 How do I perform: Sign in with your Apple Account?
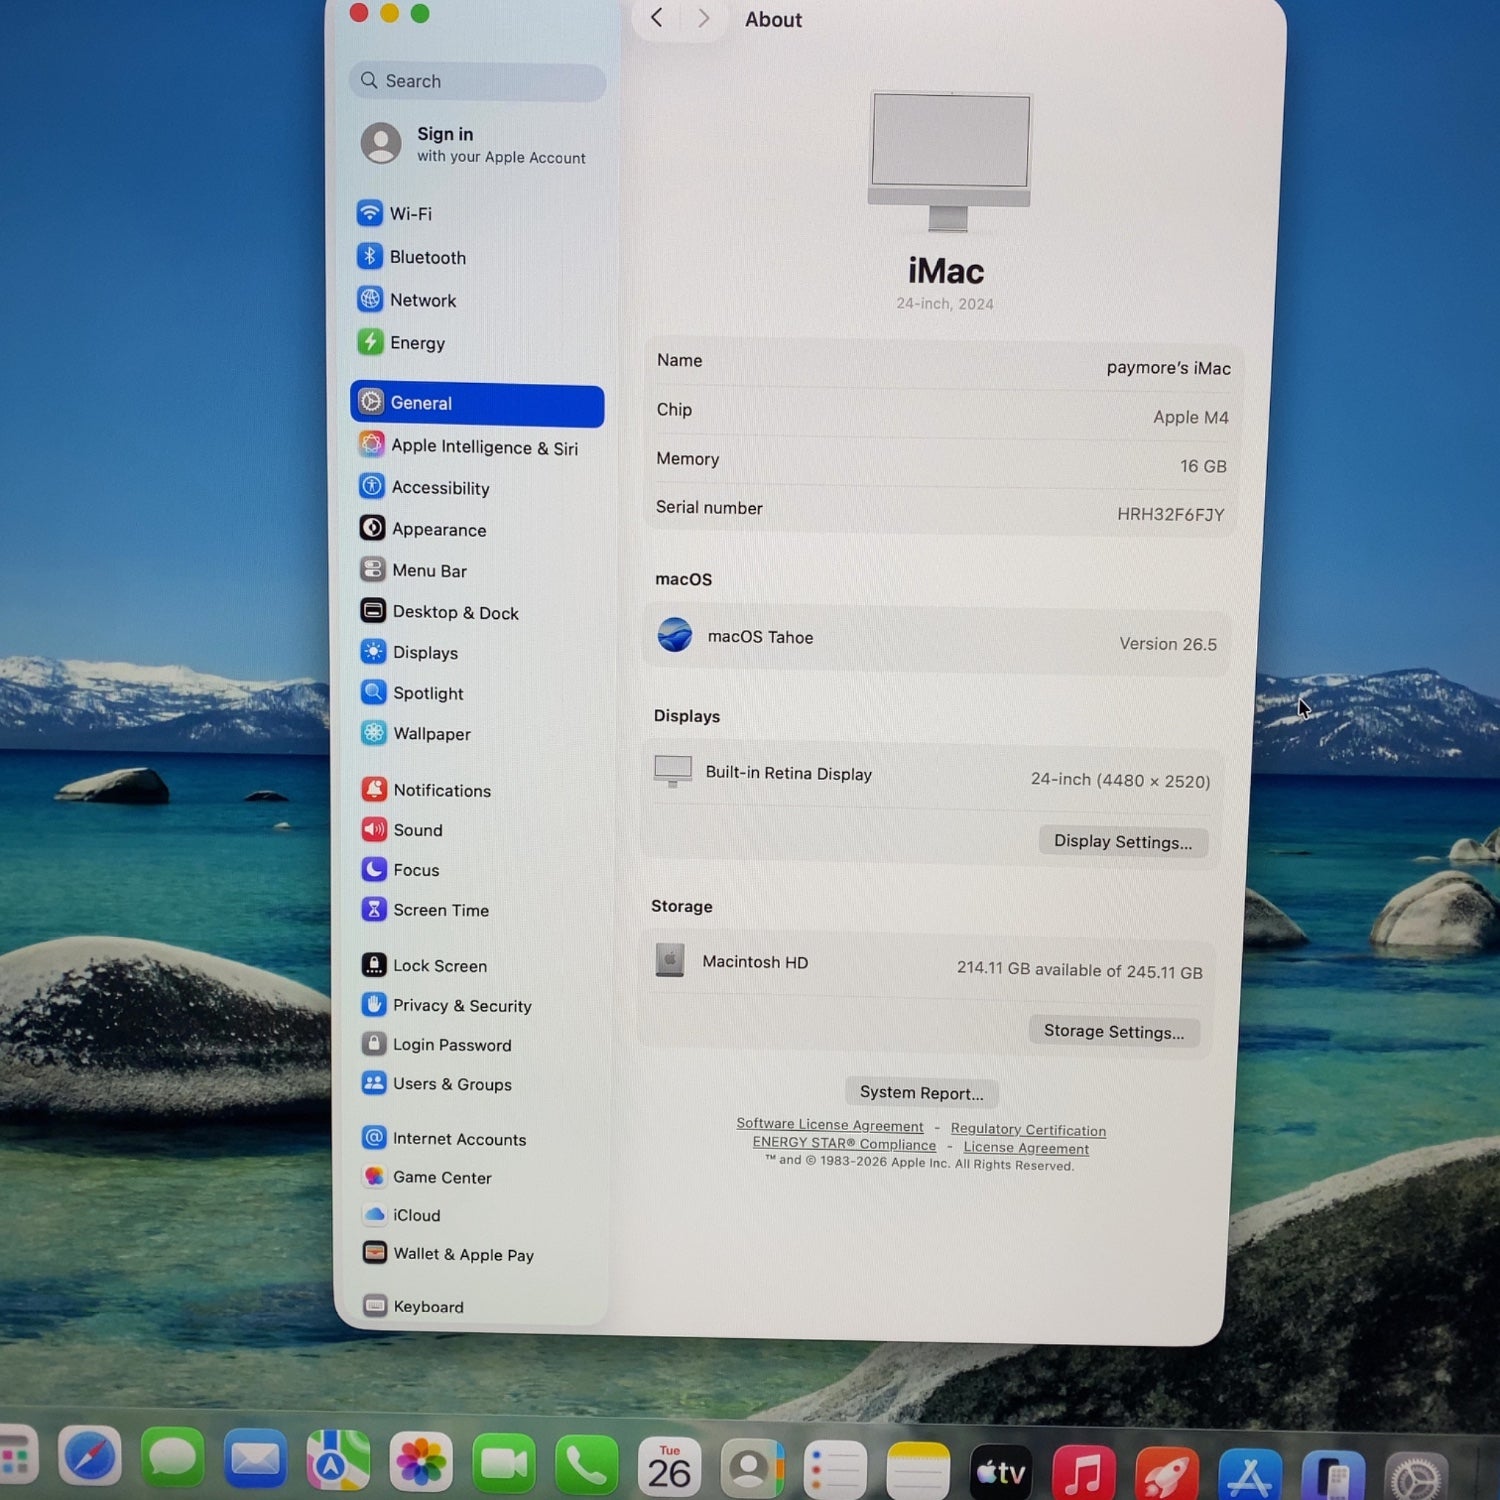[473, 144]
